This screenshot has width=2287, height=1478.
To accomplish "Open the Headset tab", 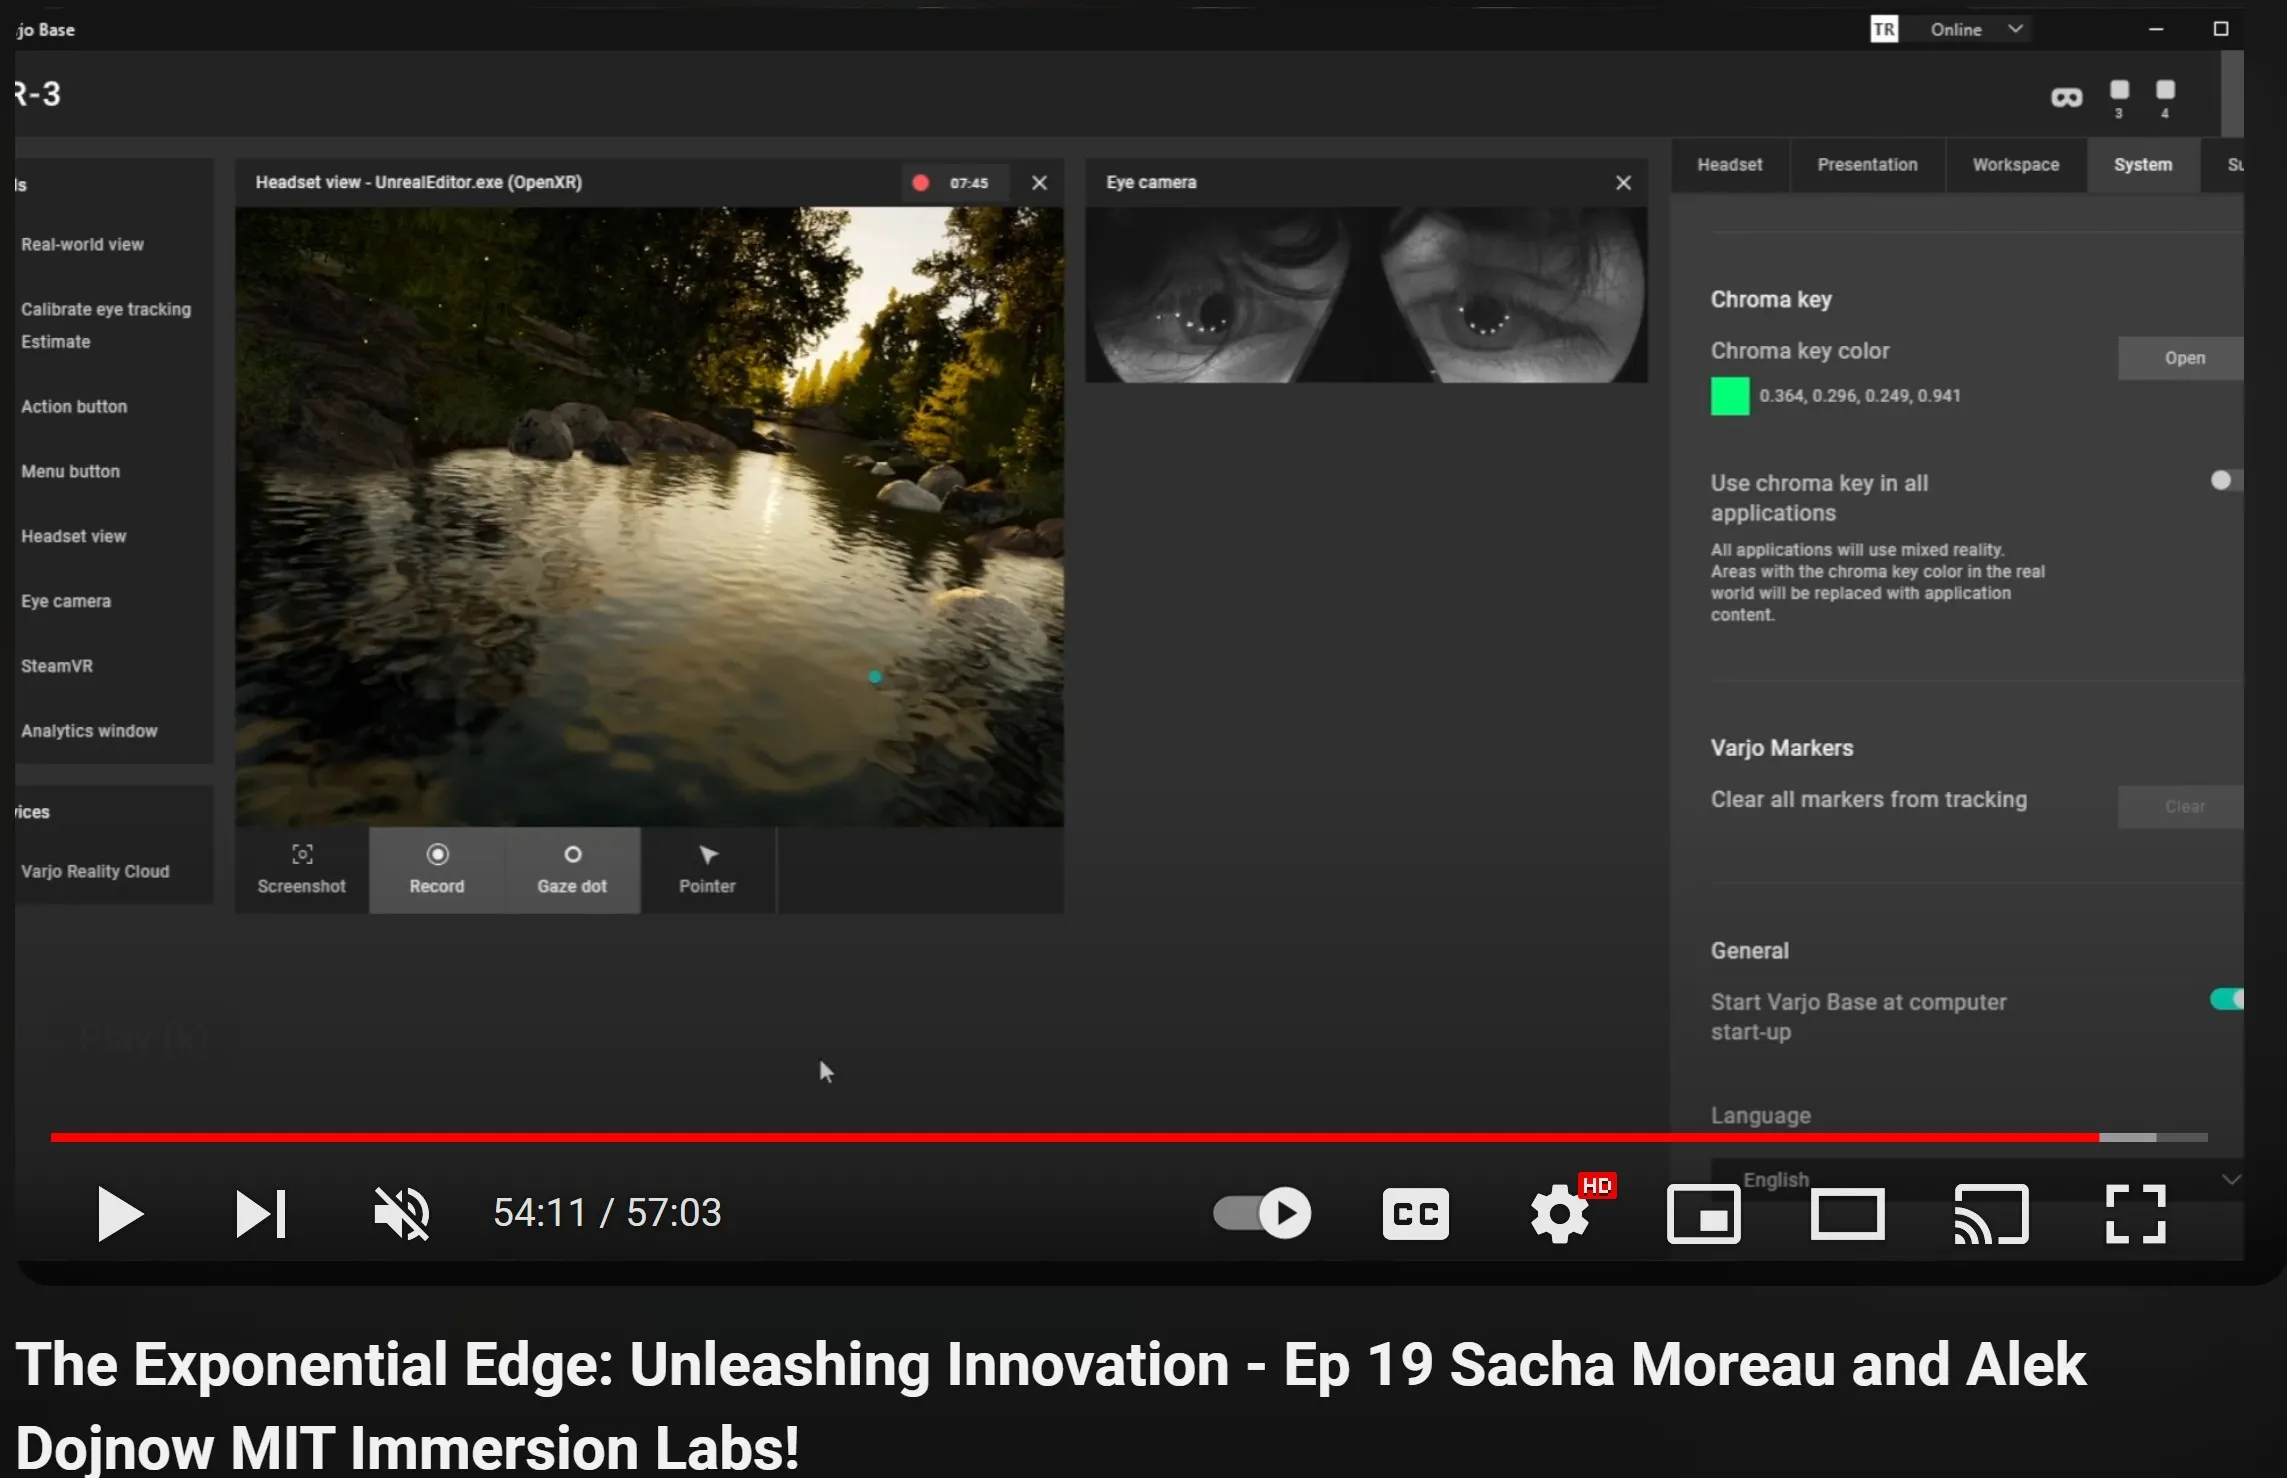I will tap(1729, 165).
